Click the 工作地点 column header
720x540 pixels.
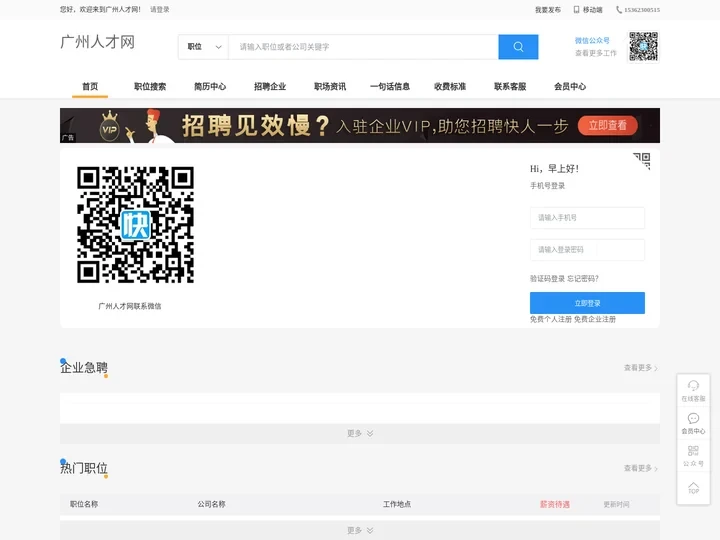click(397, 504)
